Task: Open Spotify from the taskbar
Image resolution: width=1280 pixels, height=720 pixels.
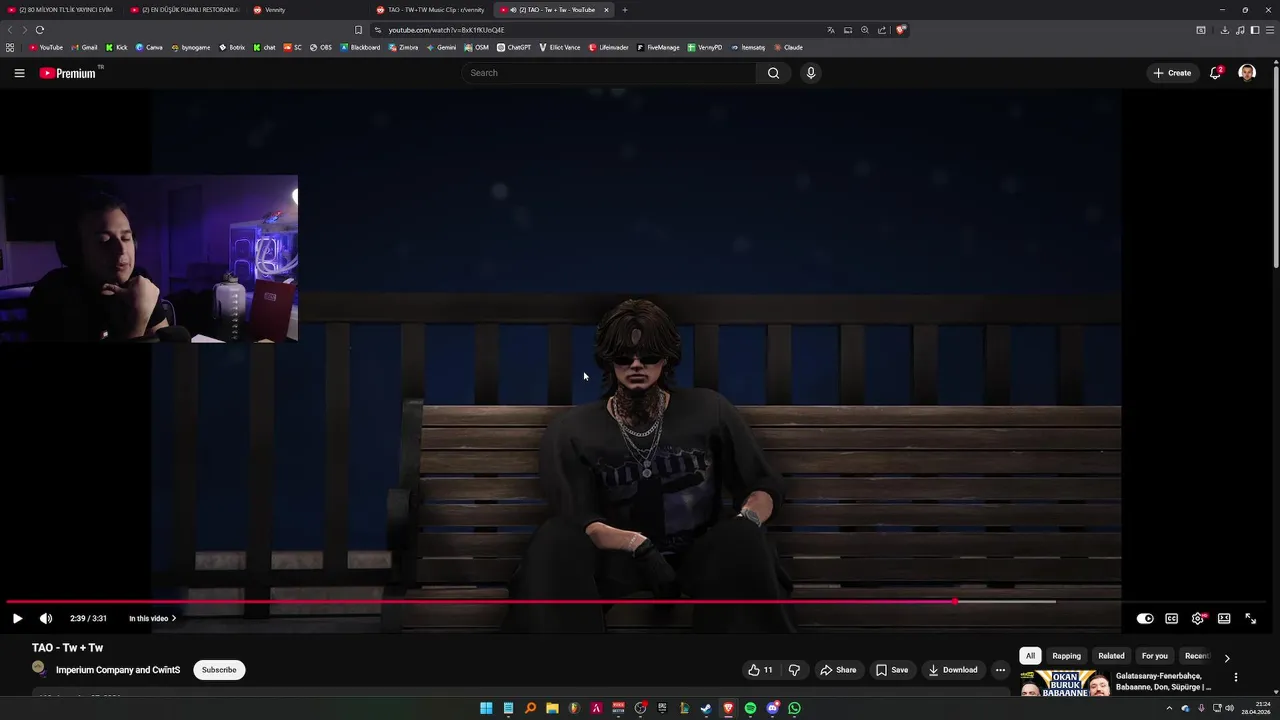Action: pos(750,708)
